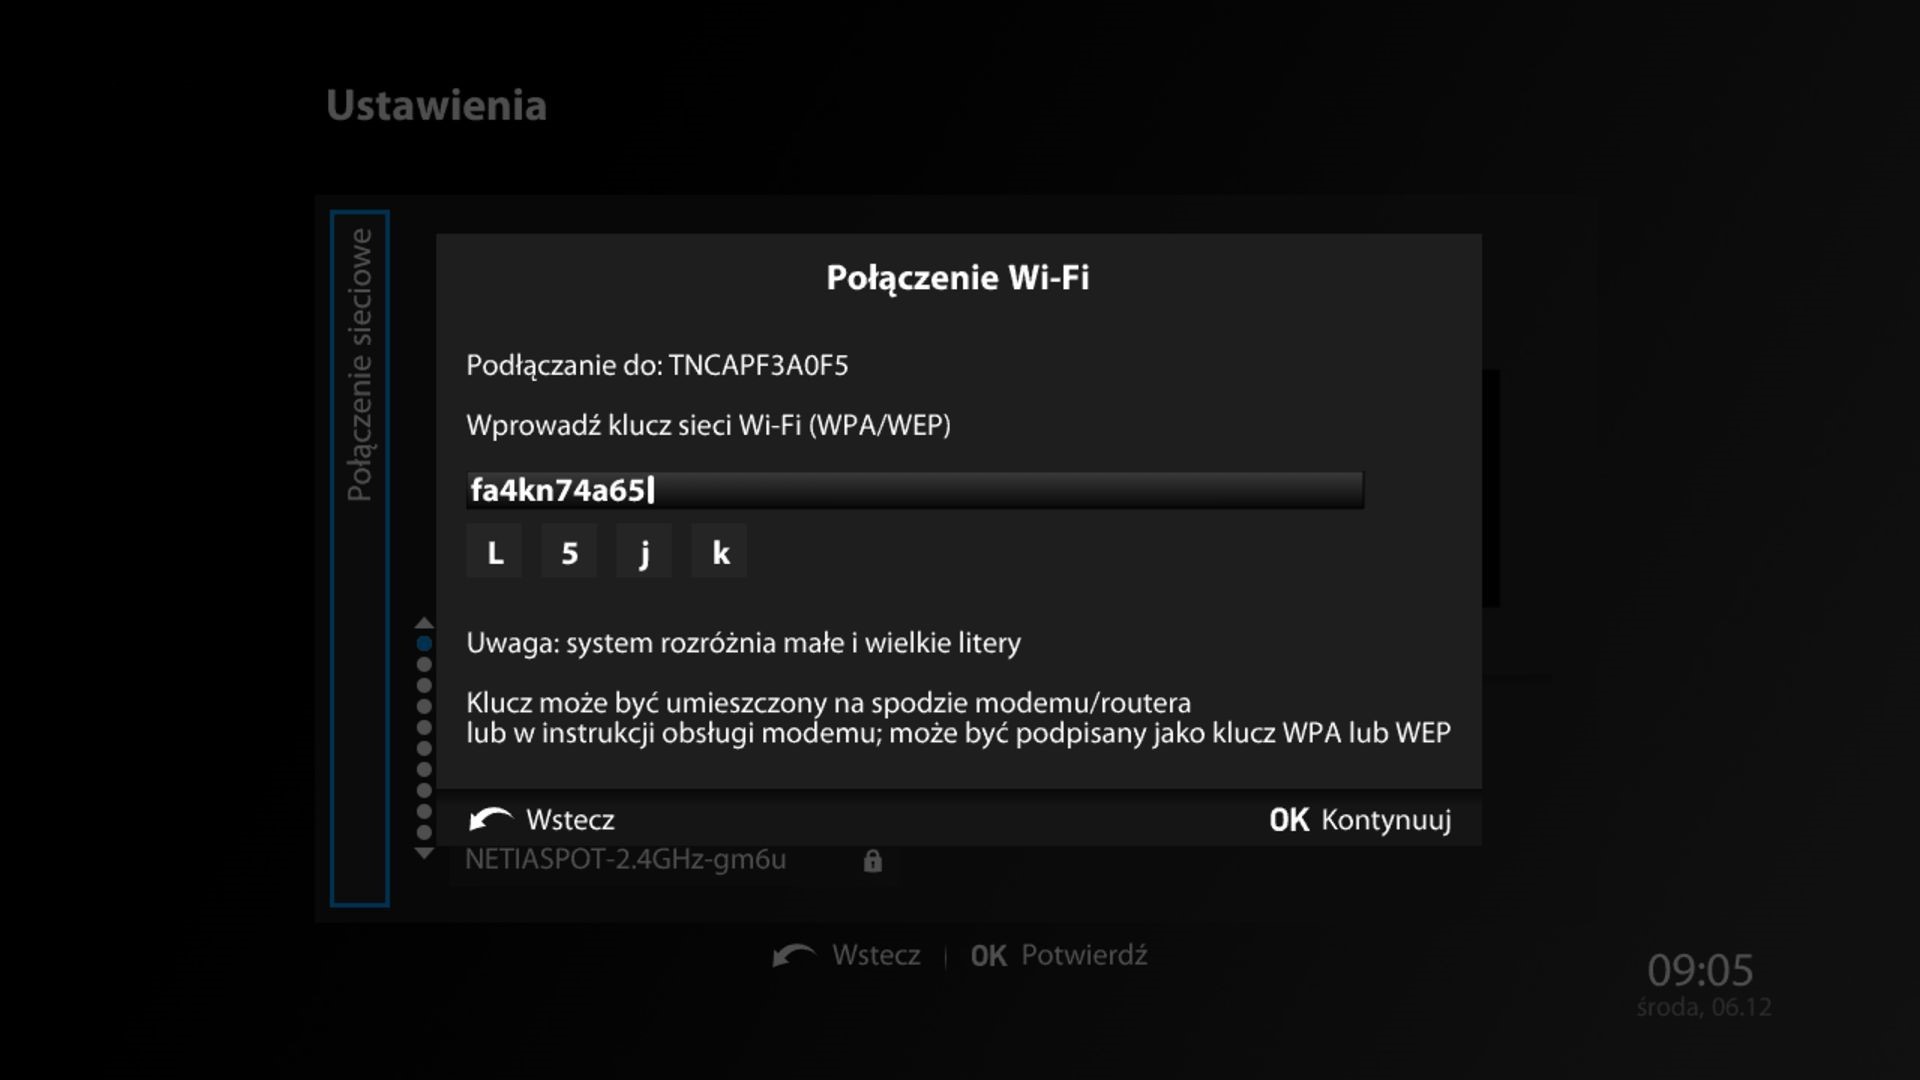Click the background Wstecz arrow icon at bottom
Screen dimensions: 1920x1080
pyautogui.click(x=796, y=955)
